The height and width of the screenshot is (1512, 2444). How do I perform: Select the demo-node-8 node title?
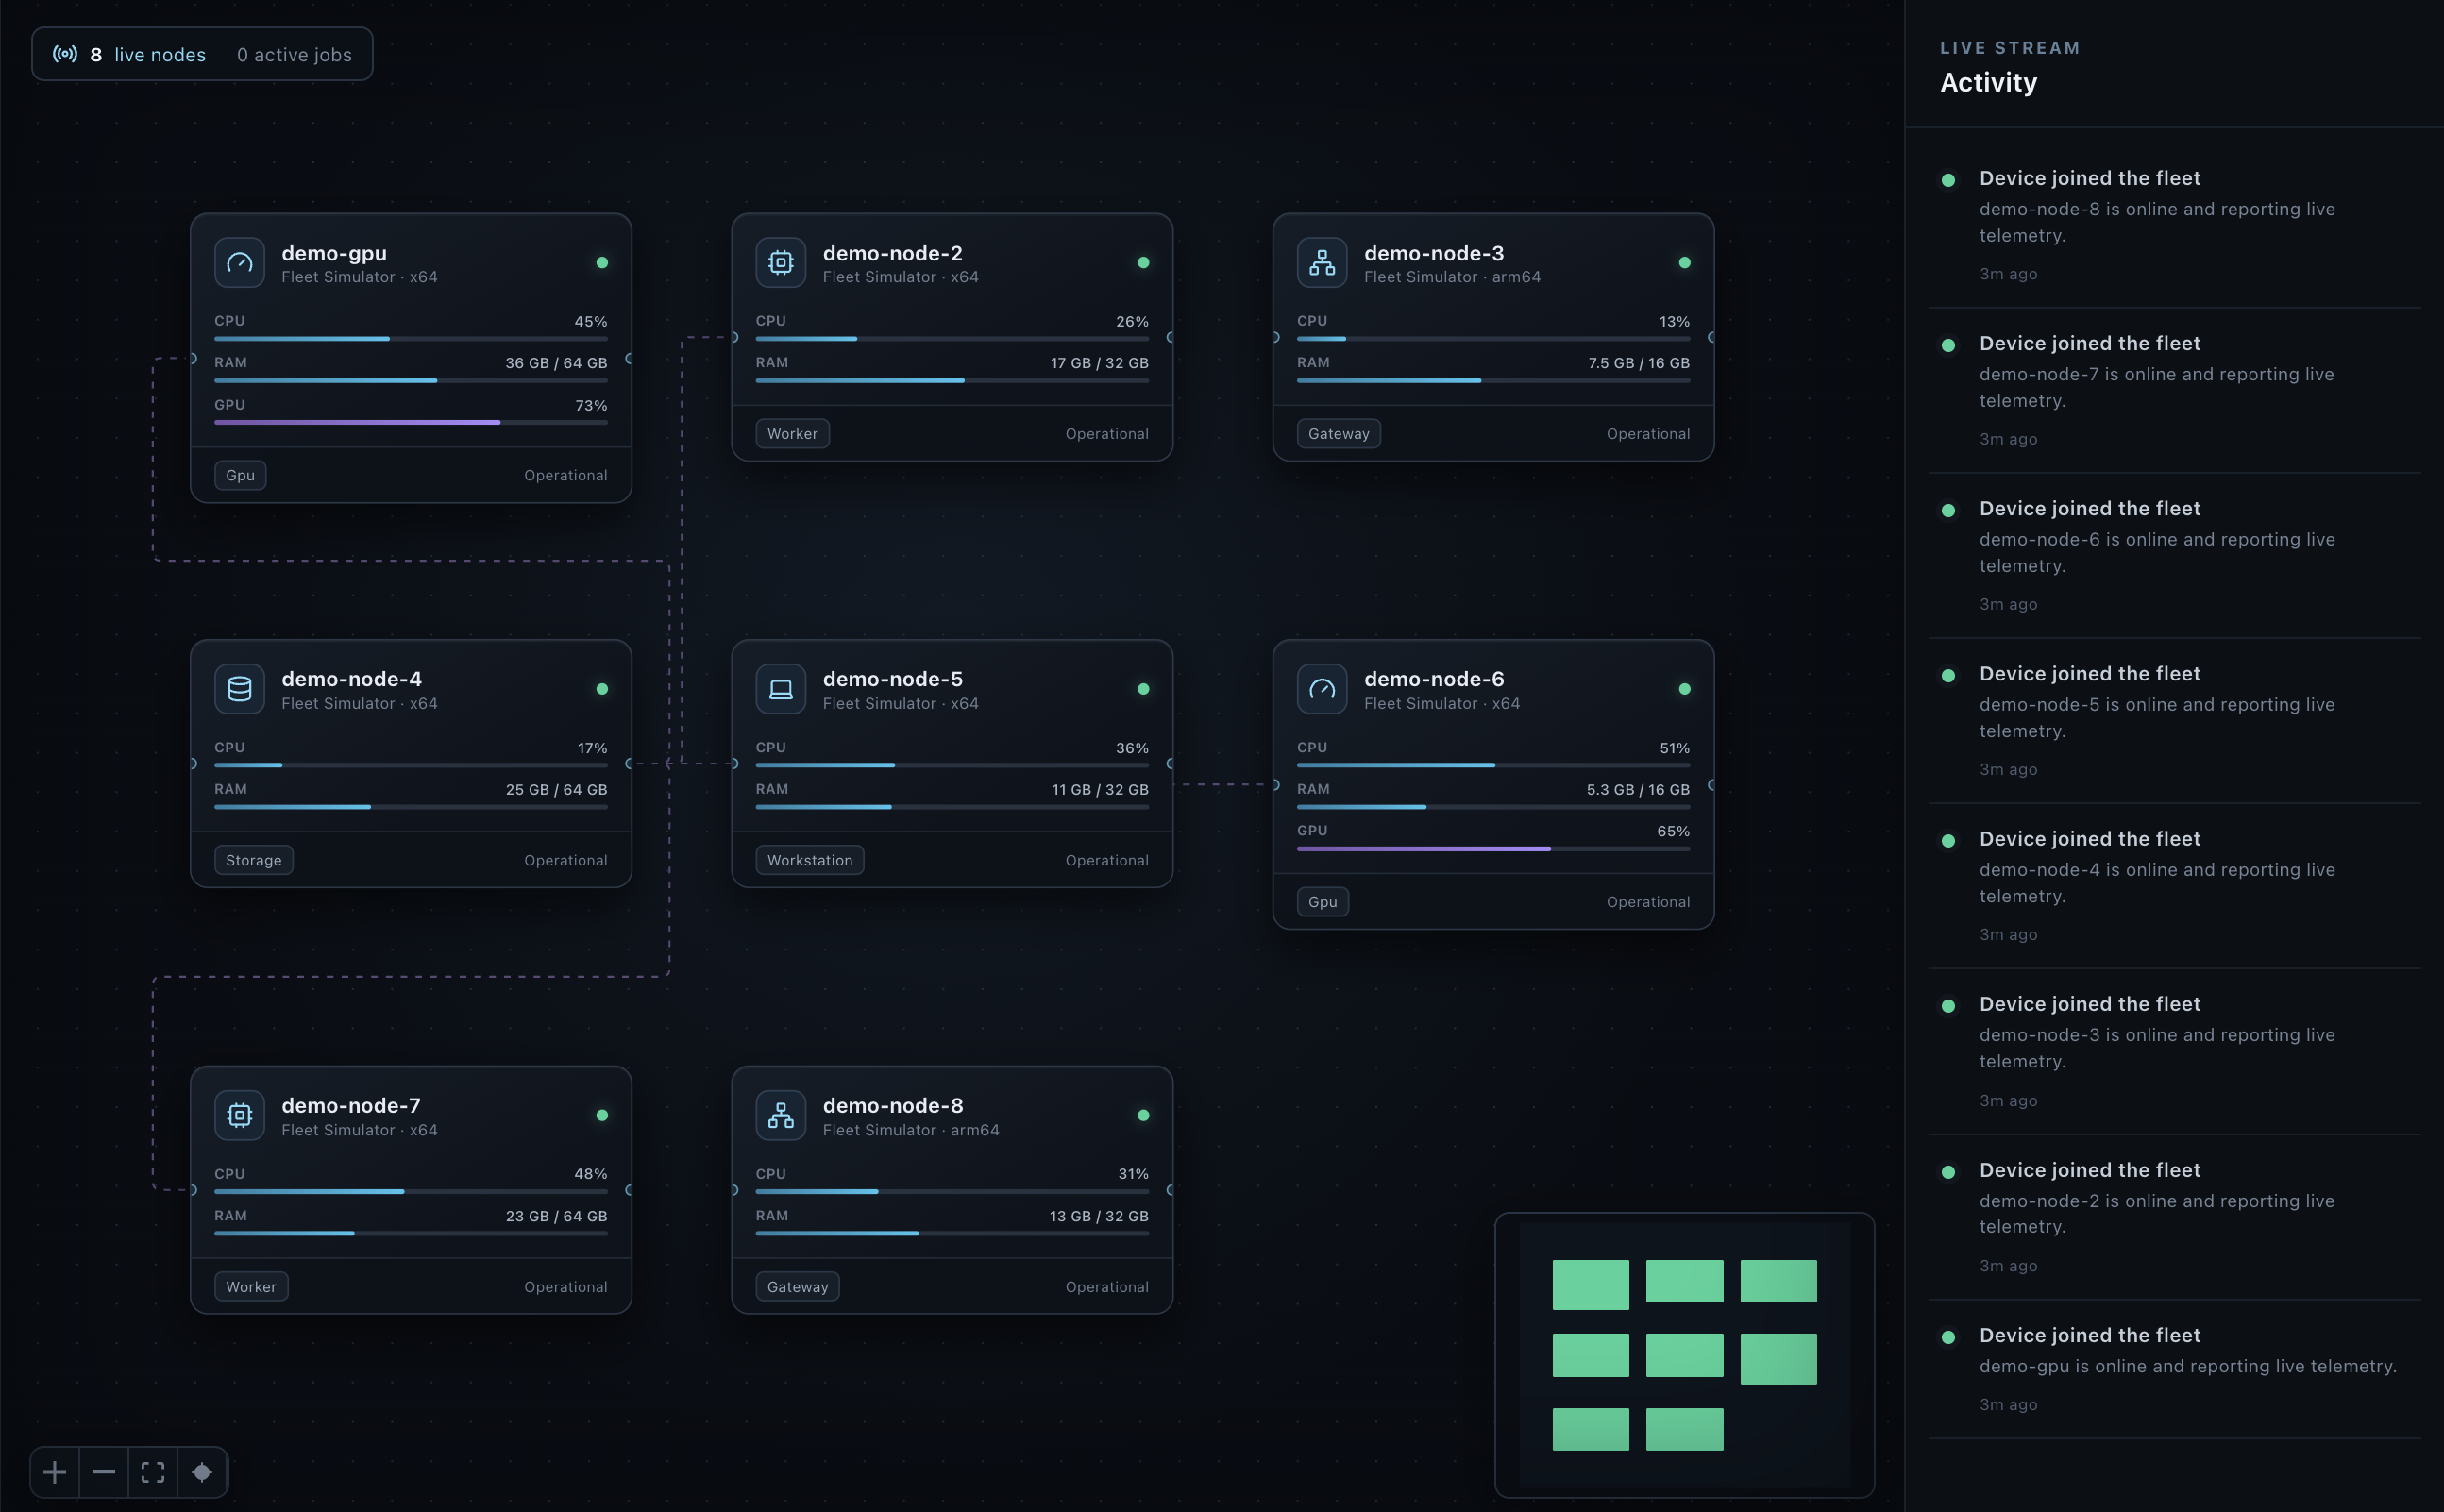click(x=893, y=1105)
